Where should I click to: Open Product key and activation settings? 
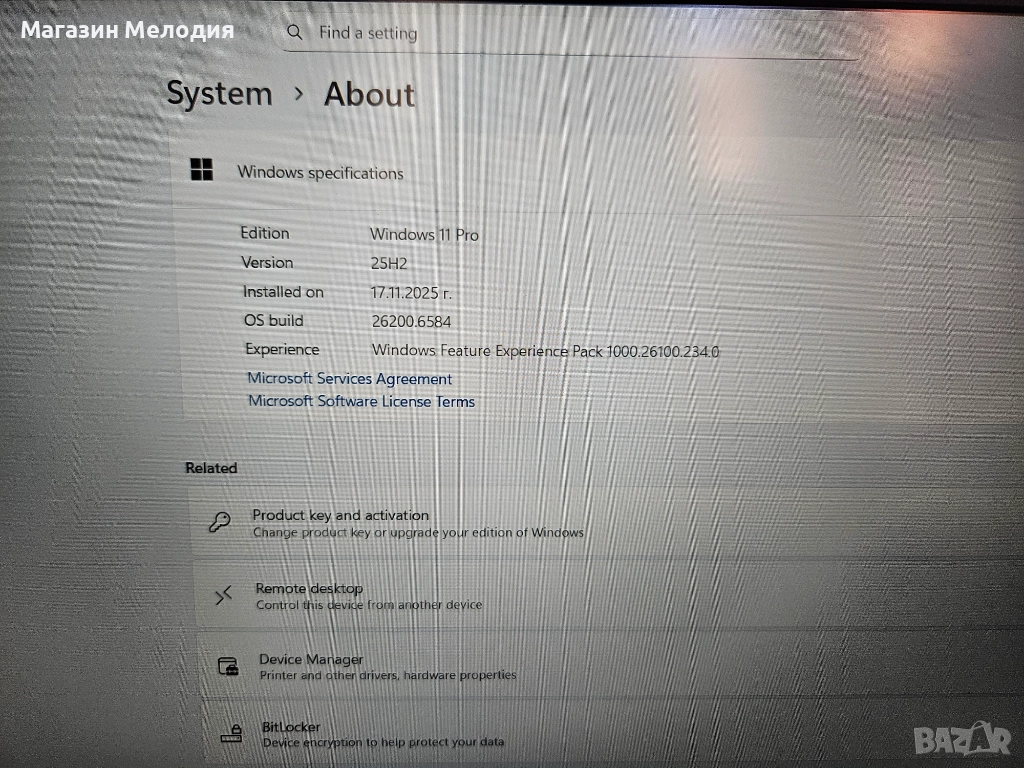[x=340, y=516]
